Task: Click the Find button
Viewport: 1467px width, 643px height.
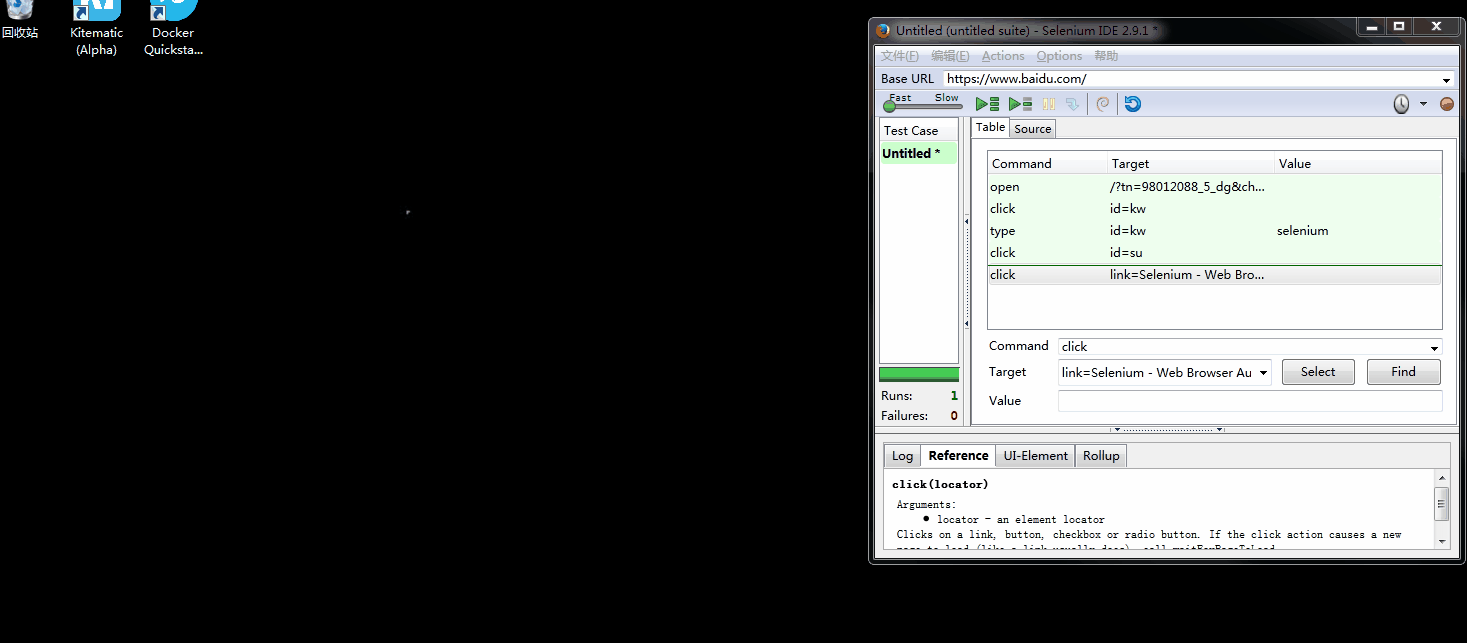Action: (1404, 372)
